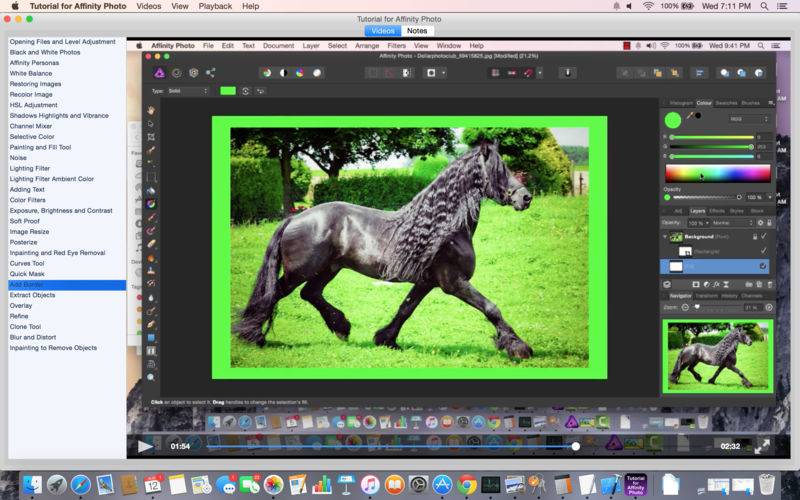Select the hand View tool
800x500 pixels.
coord(151,109)
